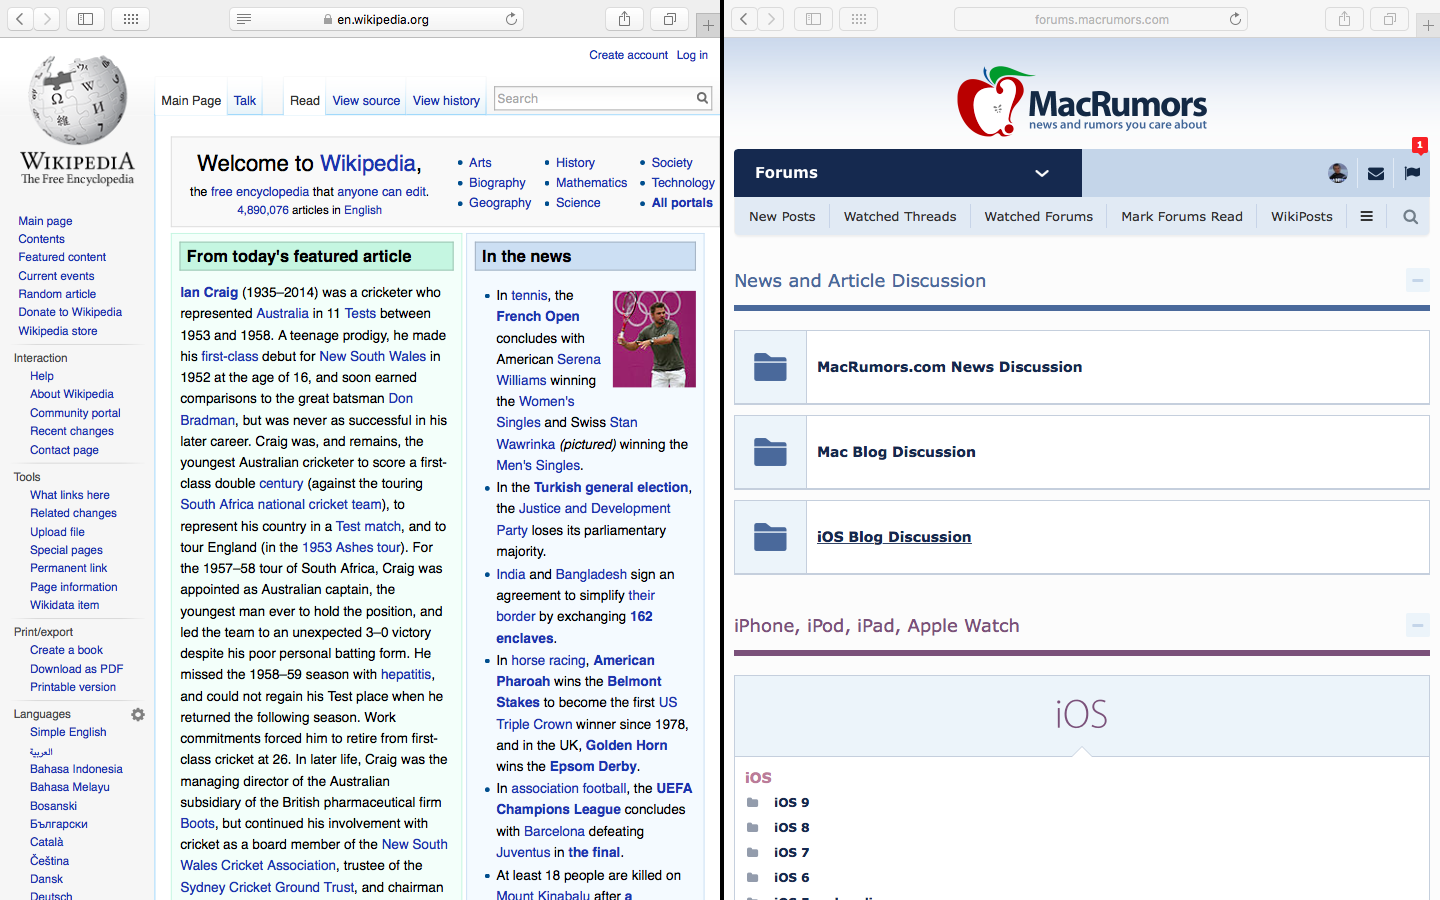The height and width of the screenshot is (900, 1440).
Task: Open Donate to Wikipedia link
Action: (x=70, y=312)
